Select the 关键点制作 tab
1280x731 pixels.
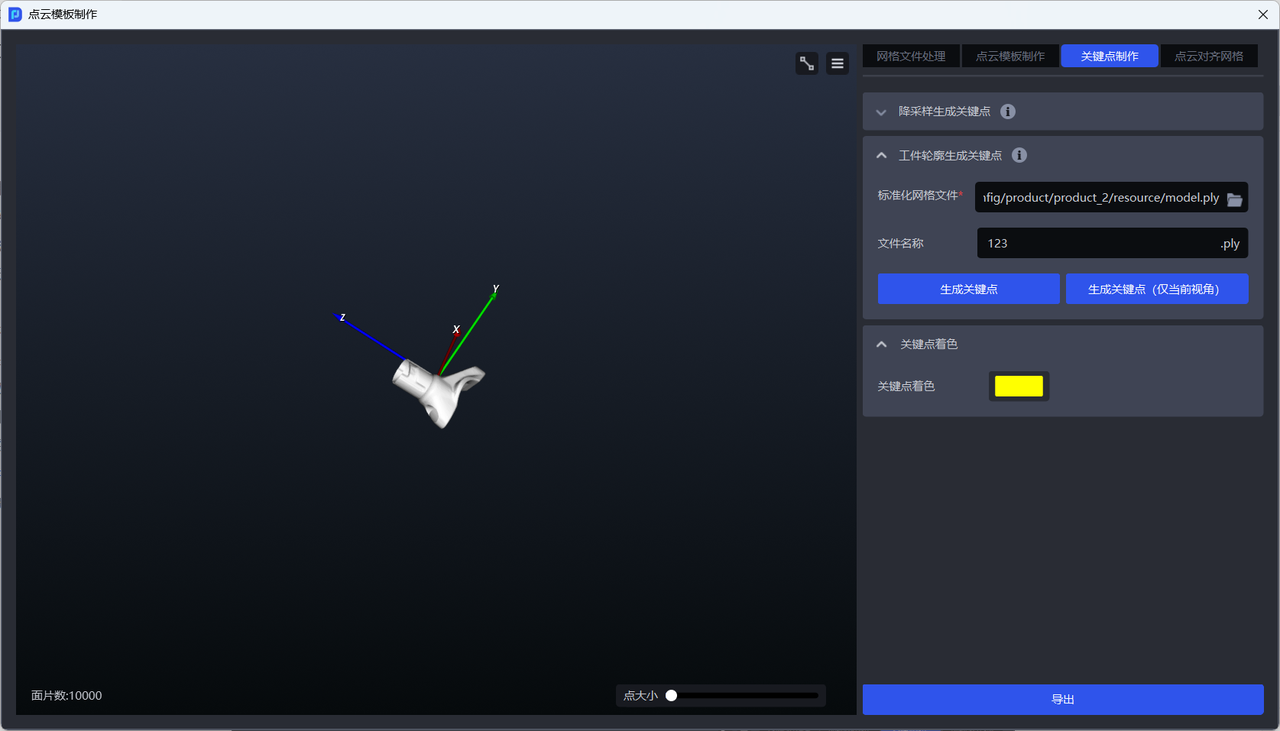coord(1109,56)
